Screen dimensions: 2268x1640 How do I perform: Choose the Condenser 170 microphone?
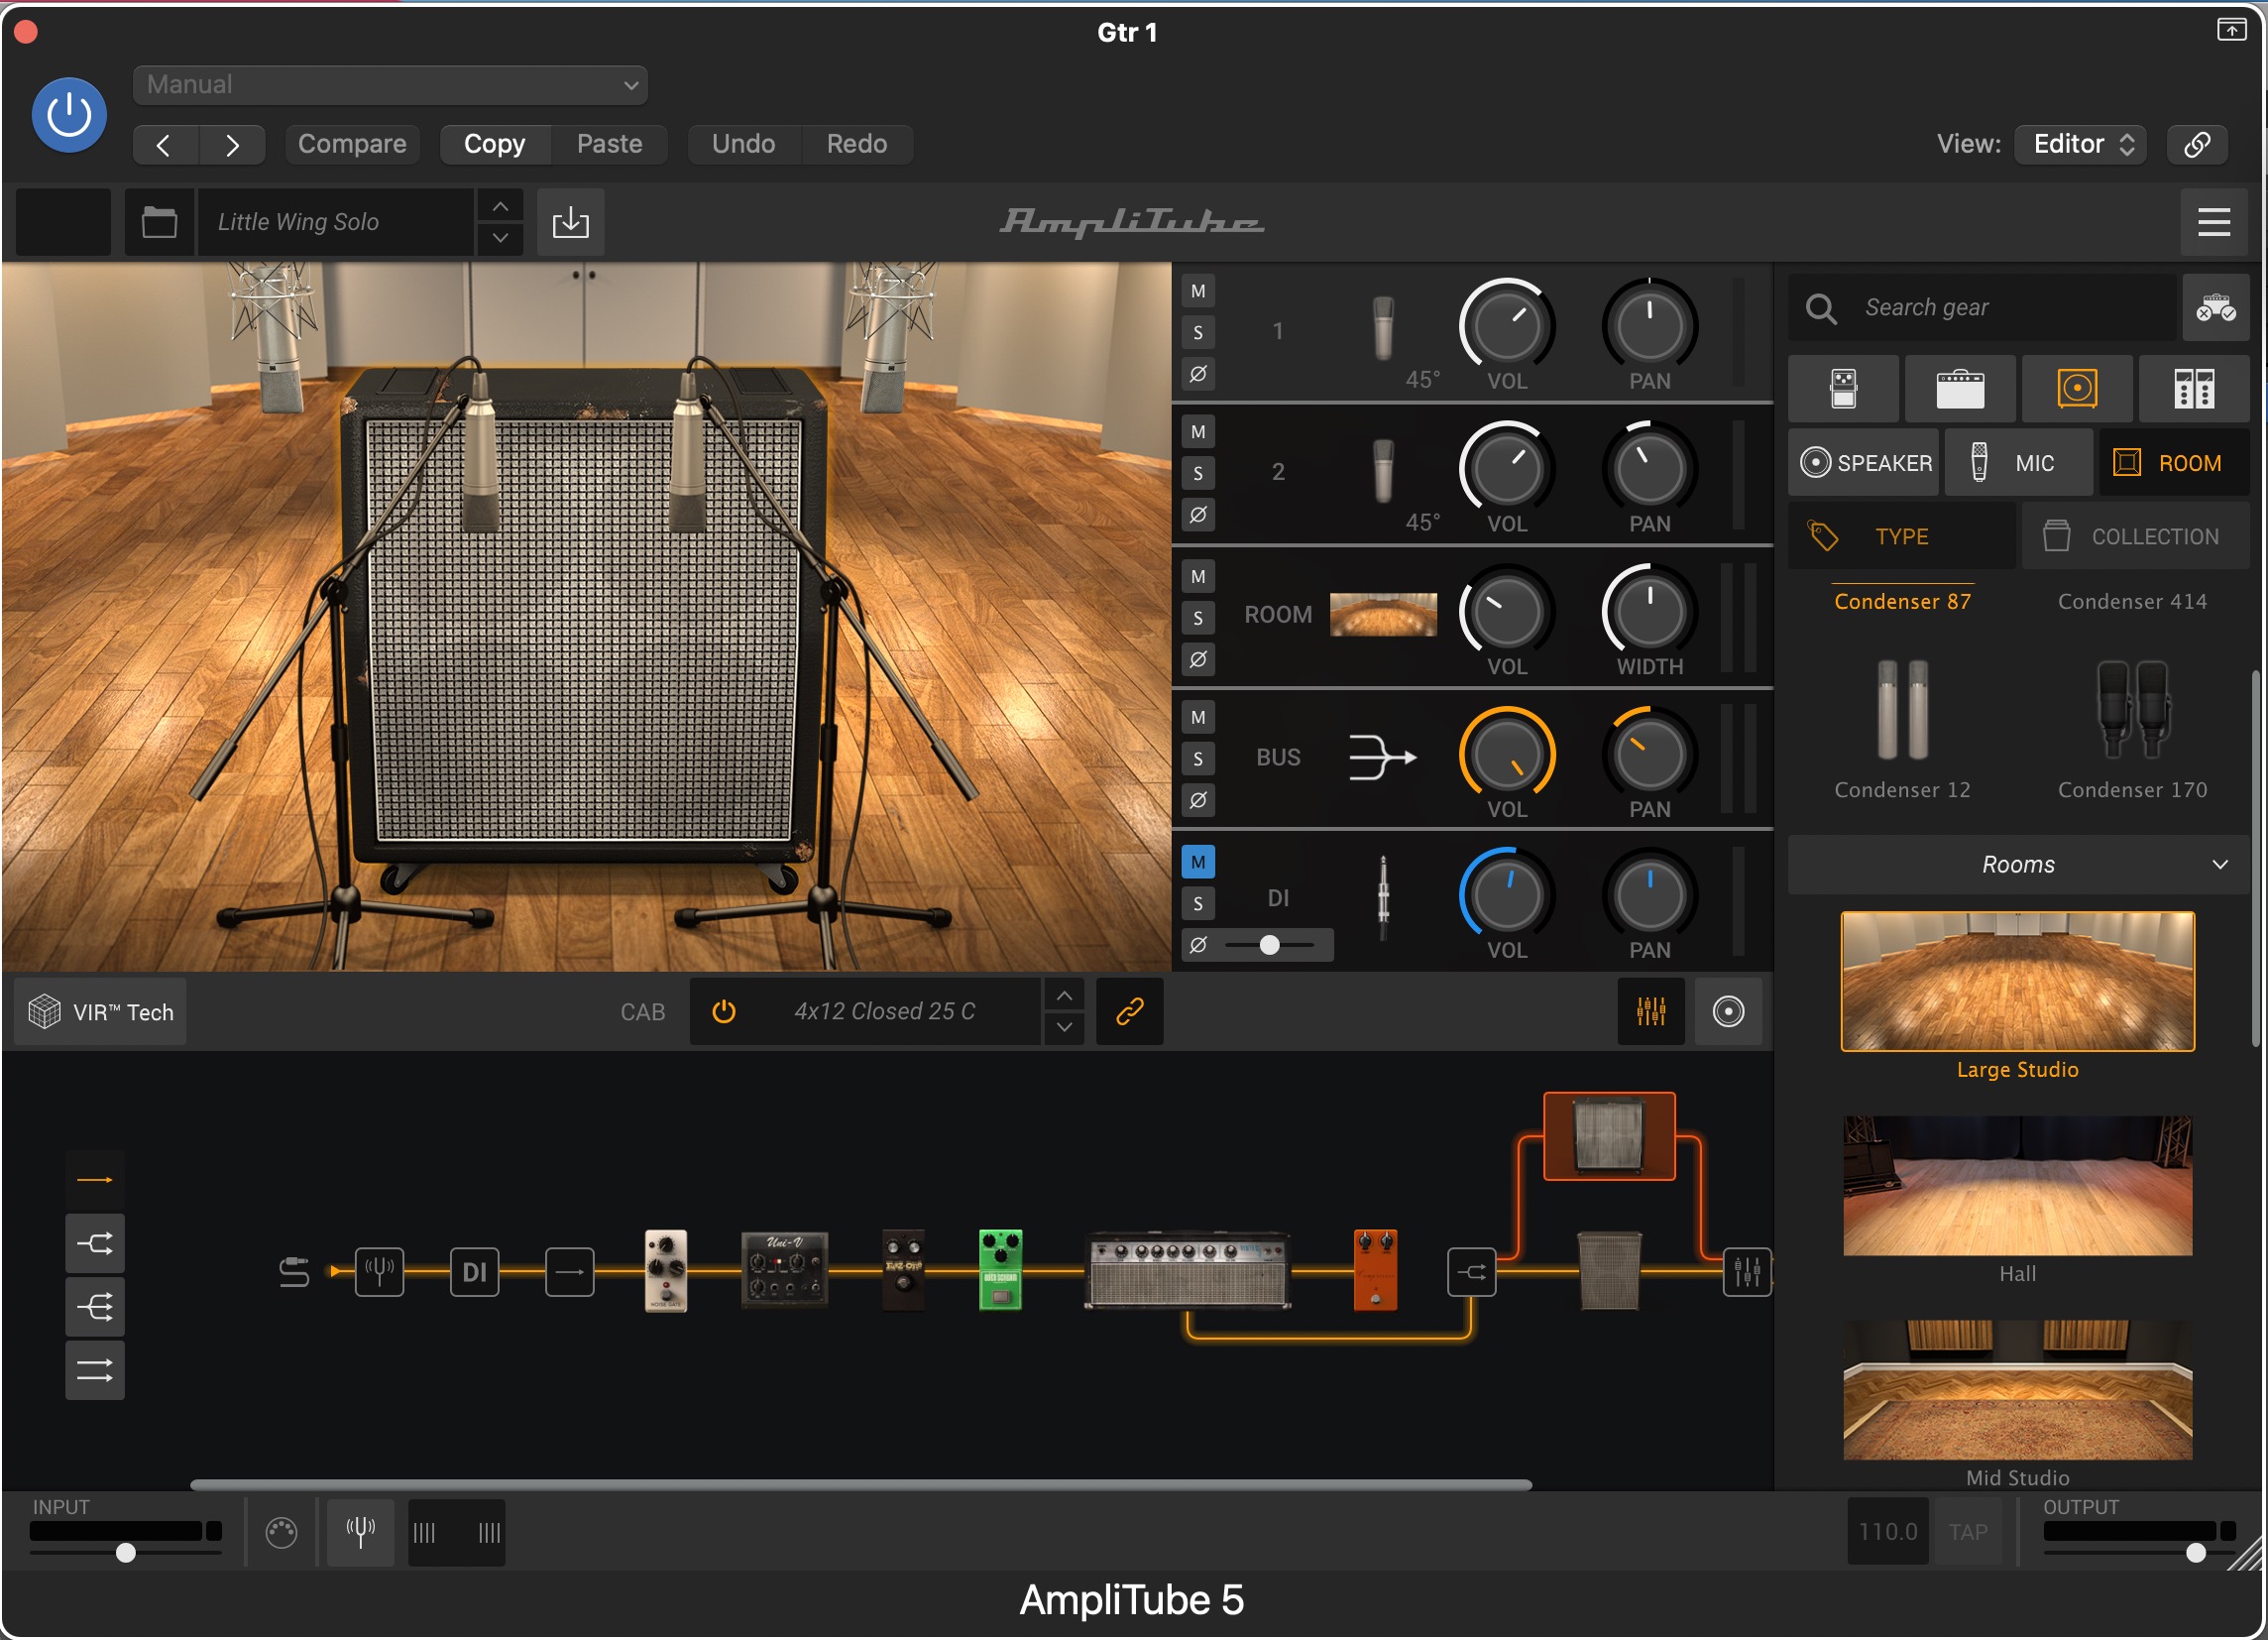point(2132,730)
